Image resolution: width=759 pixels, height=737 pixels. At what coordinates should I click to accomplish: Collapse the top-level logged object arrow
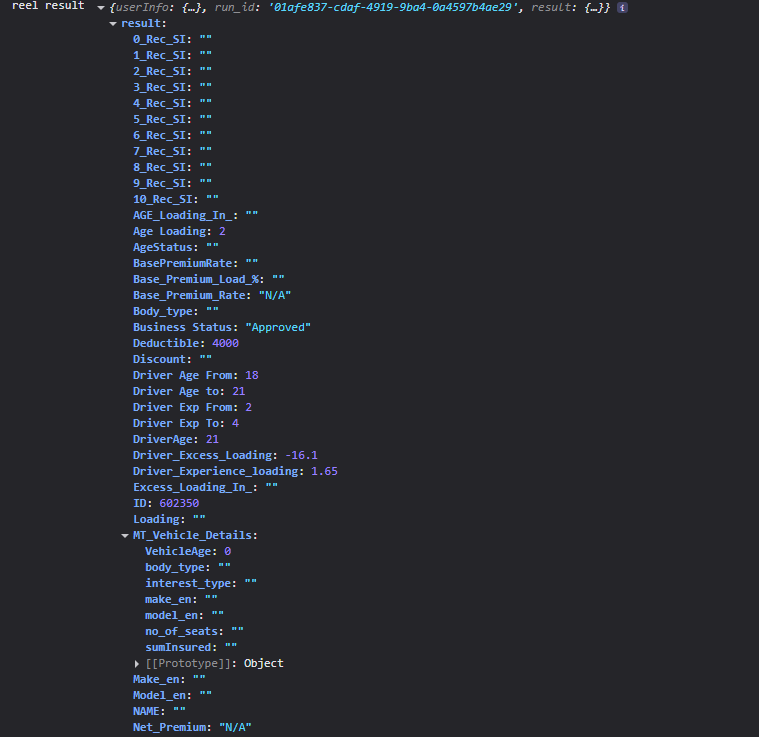(101, 8)
